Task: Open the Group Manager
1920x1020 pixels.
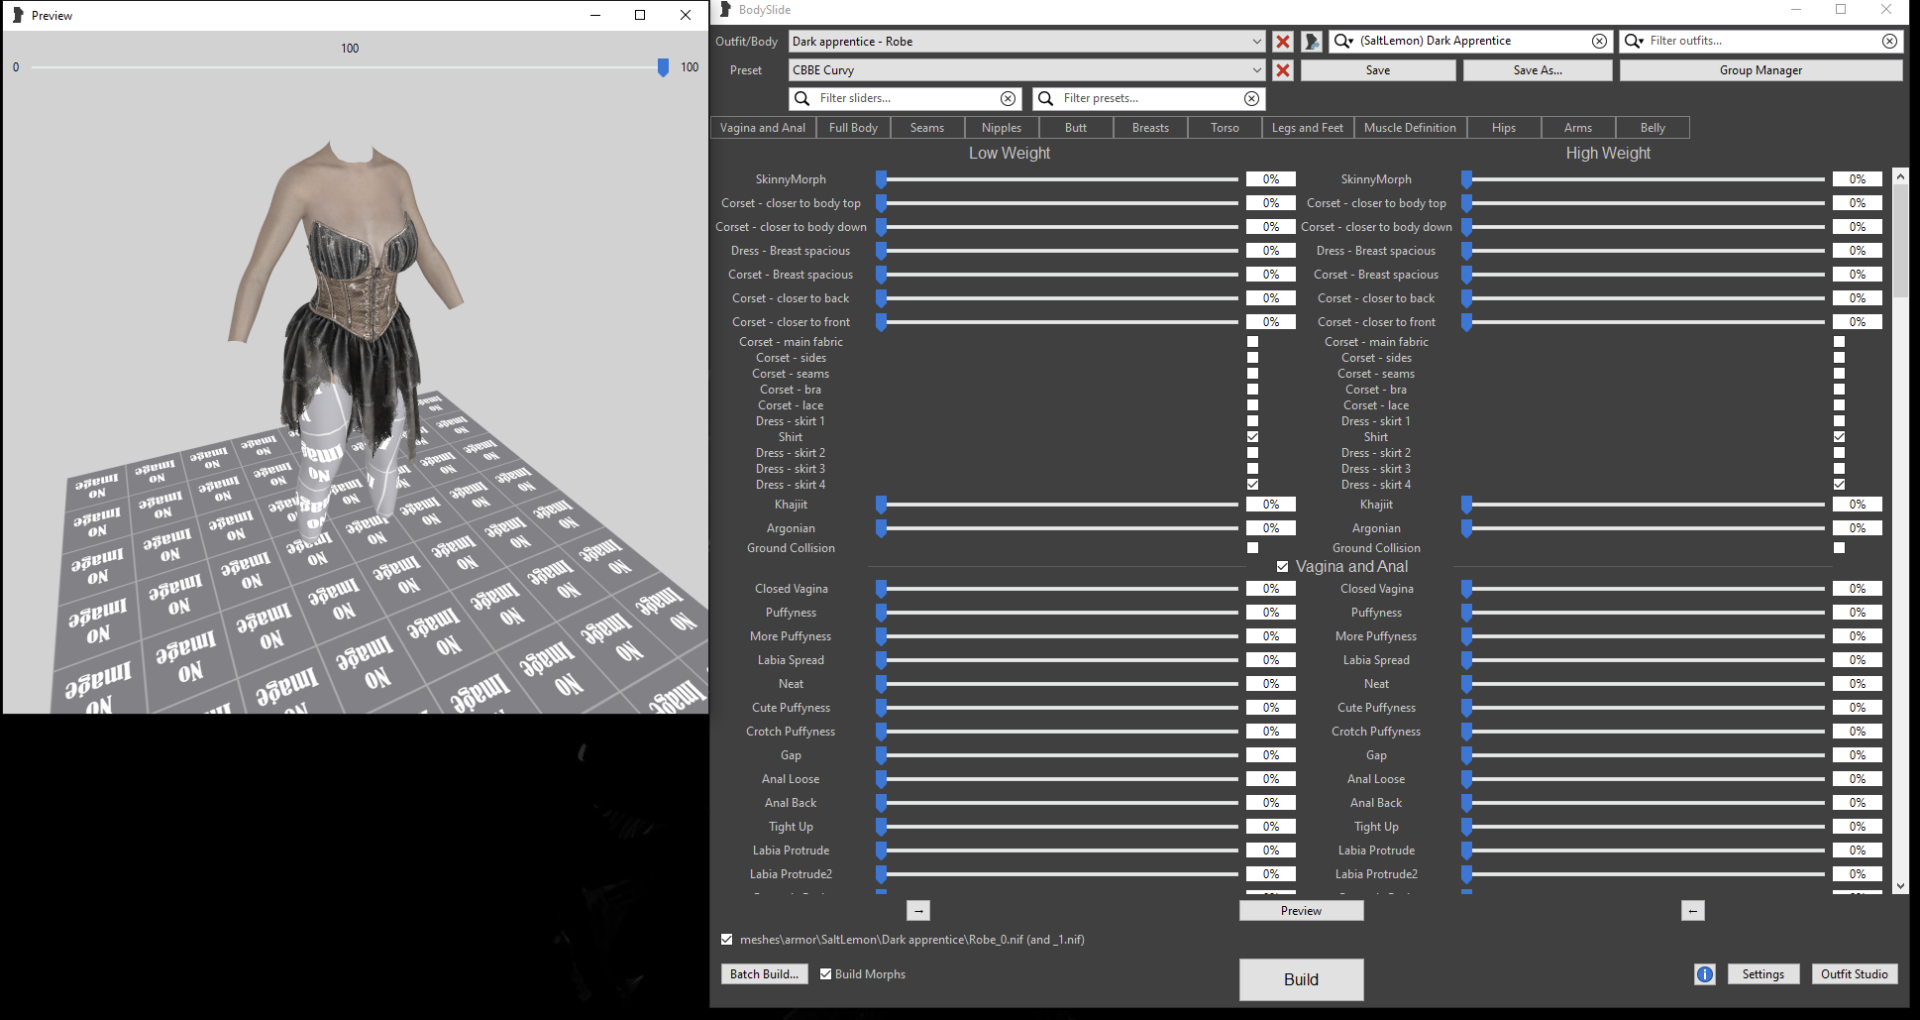Action: click(1761, 70)
